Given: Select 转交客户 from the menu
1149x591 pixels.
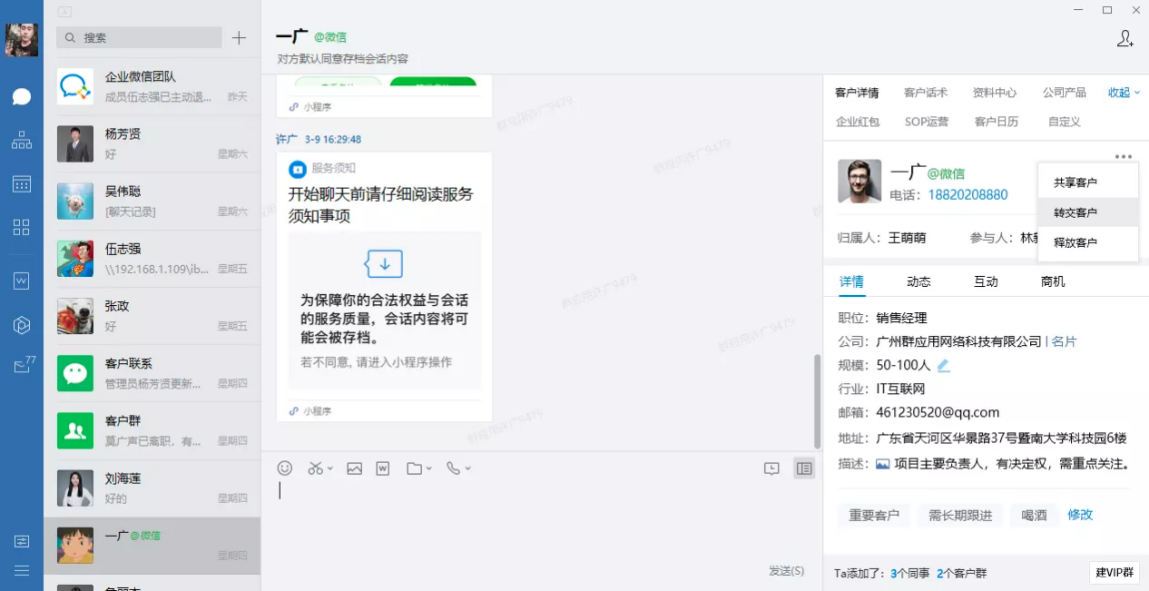Looking at the screenshot, I should tap(1088, 212).
